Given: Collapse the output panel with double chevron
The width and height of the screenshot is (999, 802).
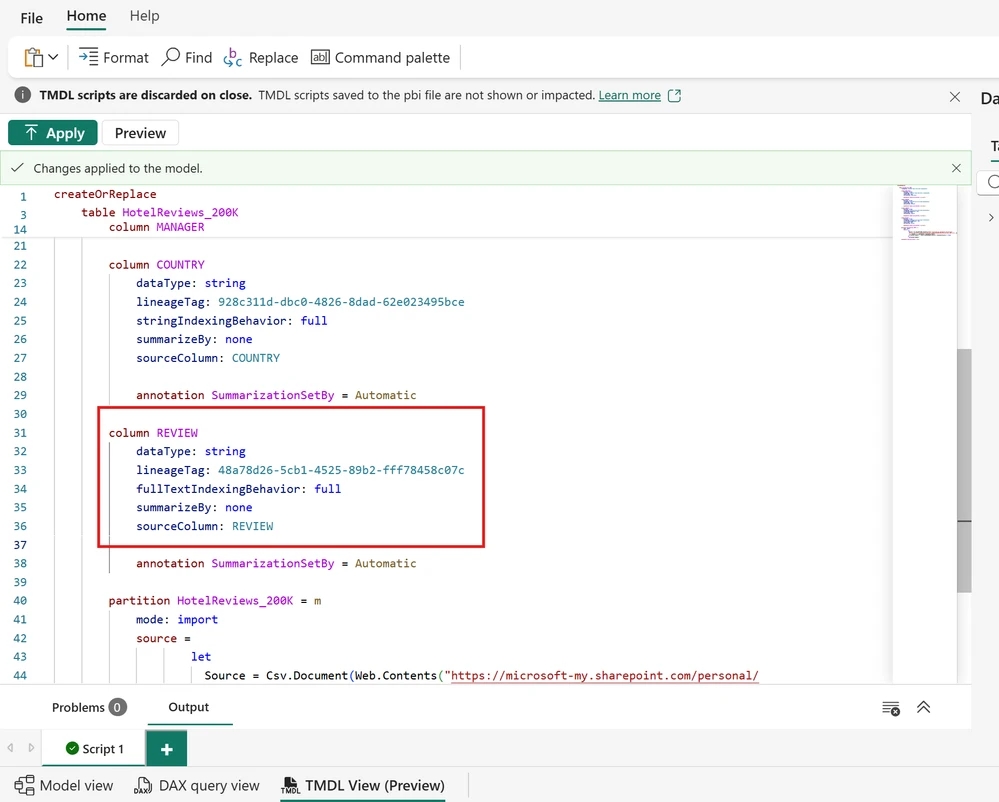Looking at the screenshot, I should (x=923, y=707).
